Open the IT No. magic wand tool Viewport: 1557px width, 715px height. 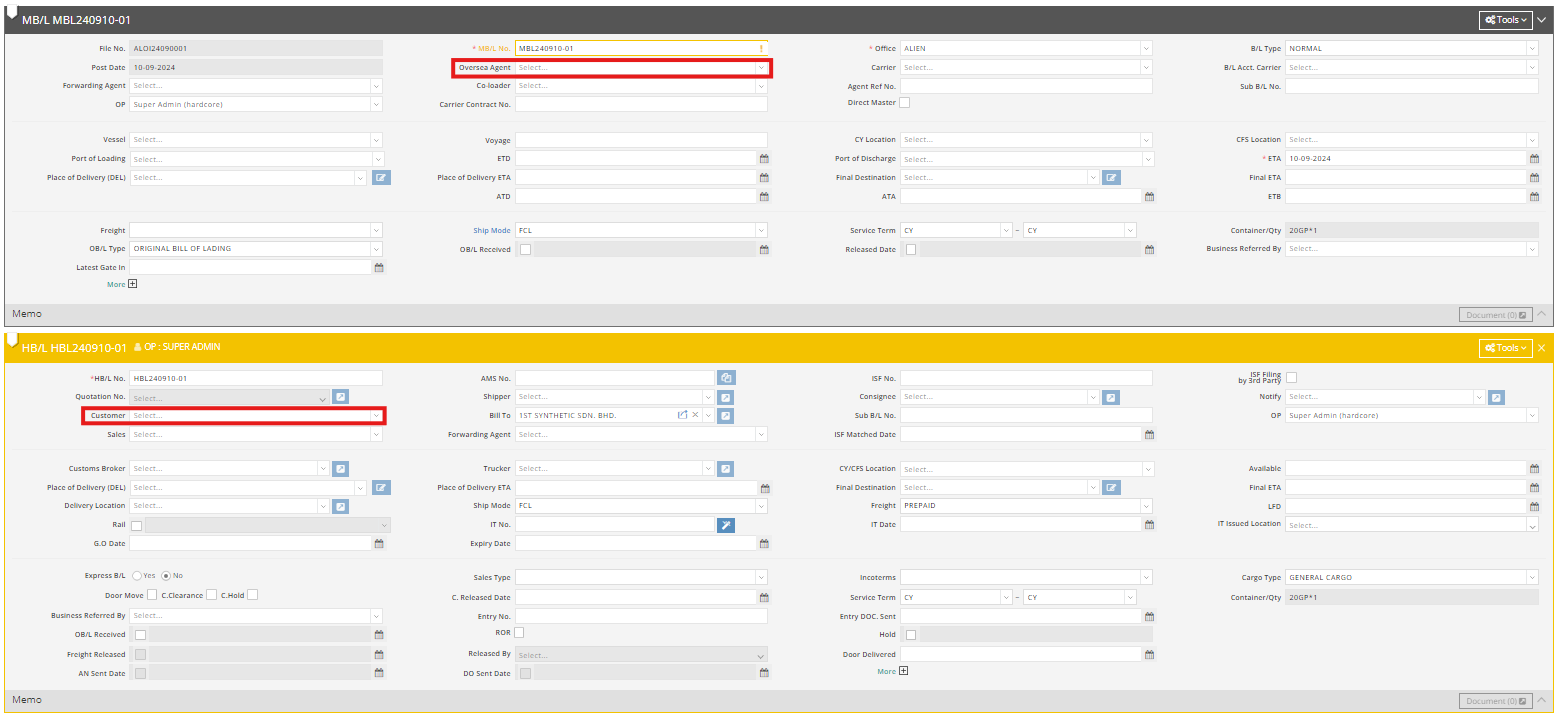coord(726,525)
